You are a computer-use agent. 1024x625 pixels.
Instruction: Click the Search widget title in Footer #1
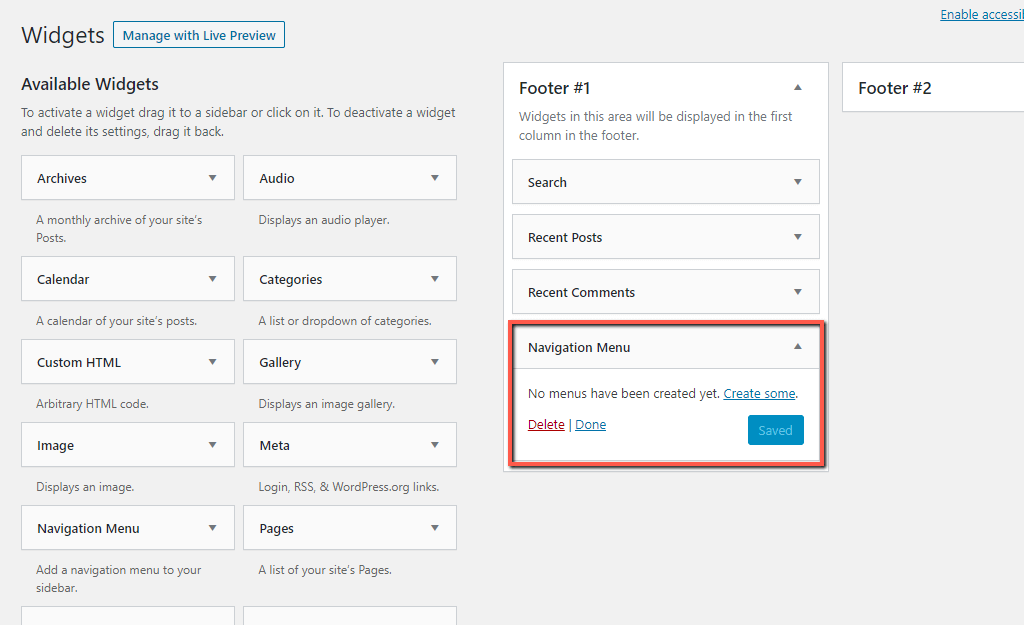click(x=547, y=182)
